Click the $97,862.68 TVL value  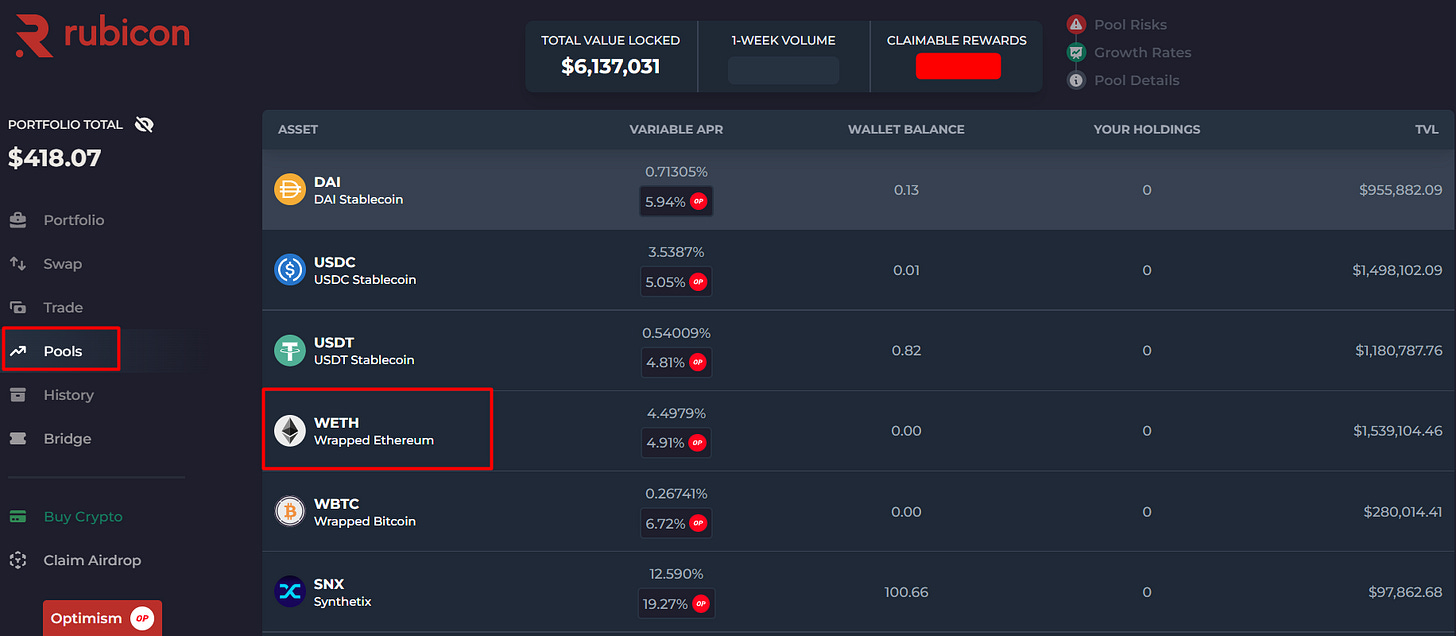click(x=1405, y=592)
